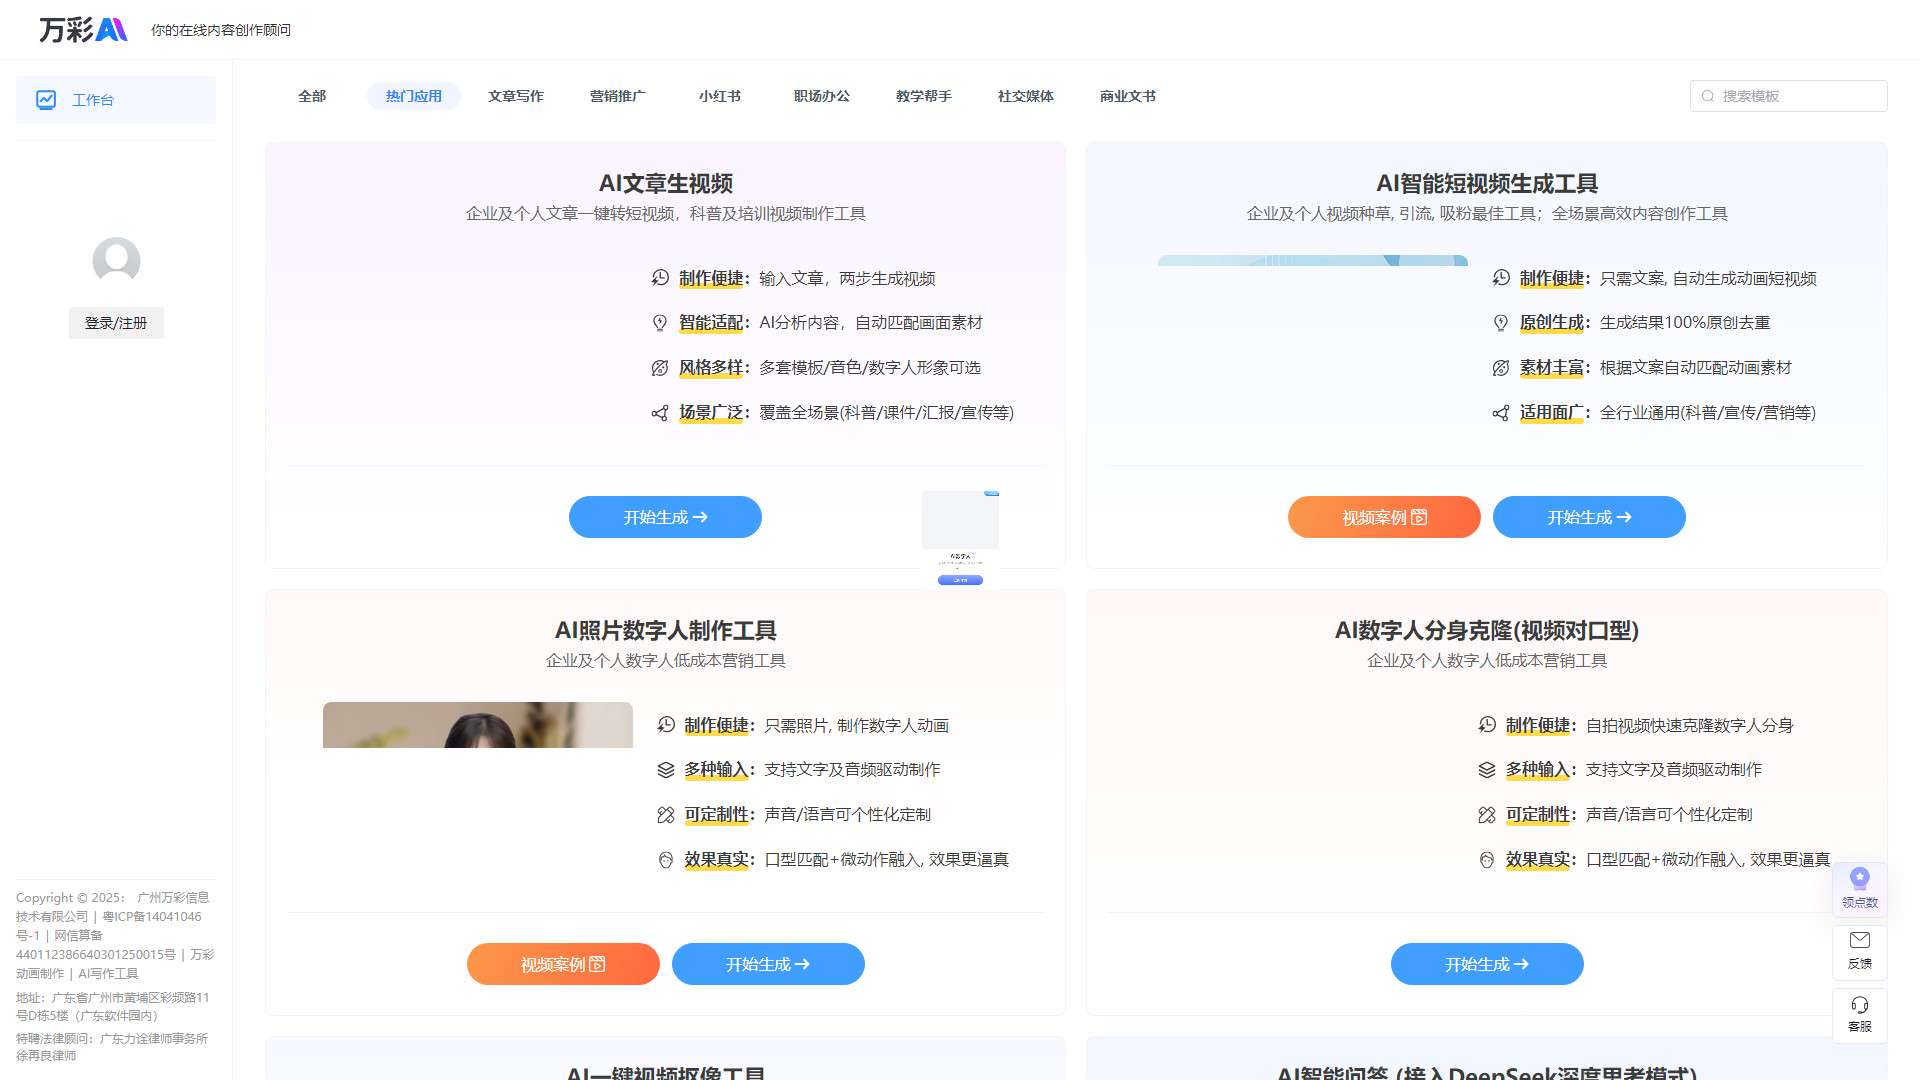Select the 全部 category tab
This screenshot has width=1920, height=1080.
(312, 96)
